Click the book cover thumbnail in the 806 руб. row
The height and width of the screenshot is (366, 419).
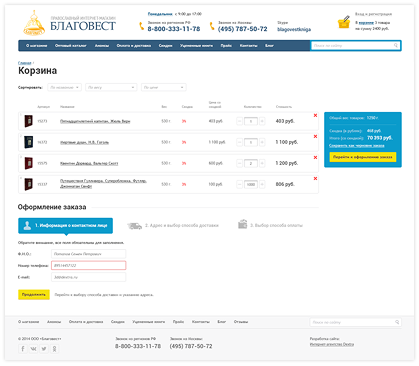28,184
